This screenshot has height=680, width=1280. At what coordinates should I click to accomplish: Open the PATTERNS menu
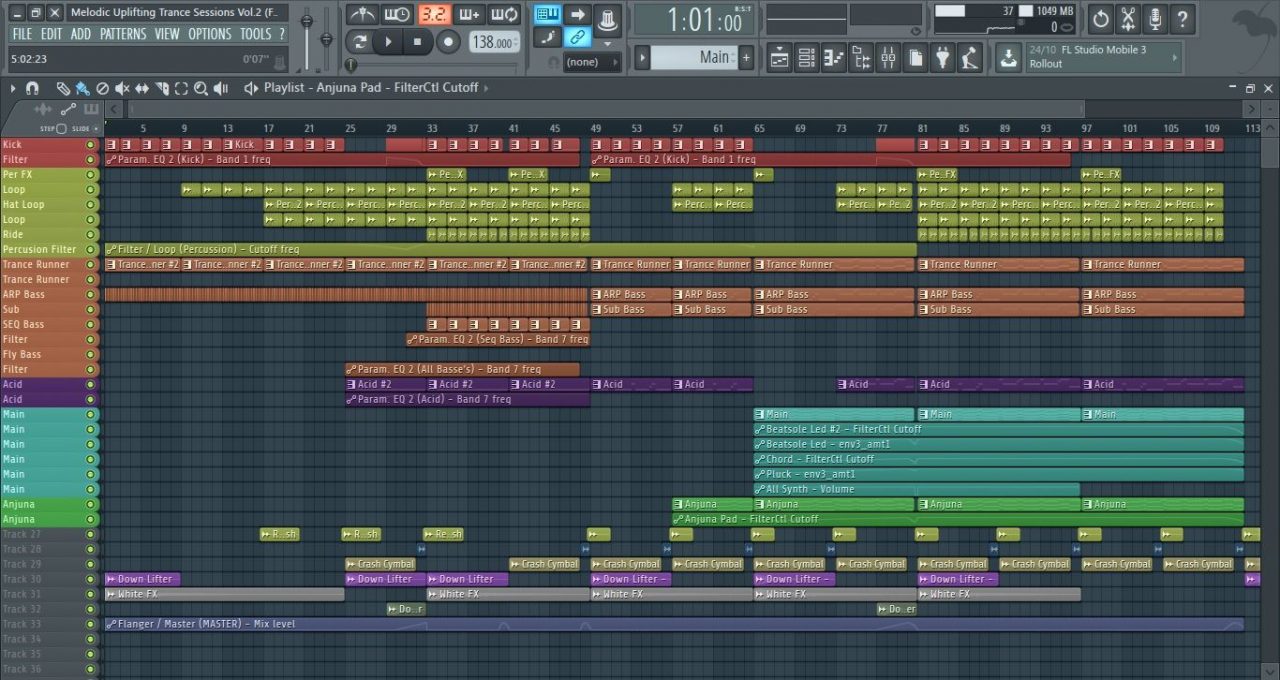pyautogui.click(x=122, y=34)
